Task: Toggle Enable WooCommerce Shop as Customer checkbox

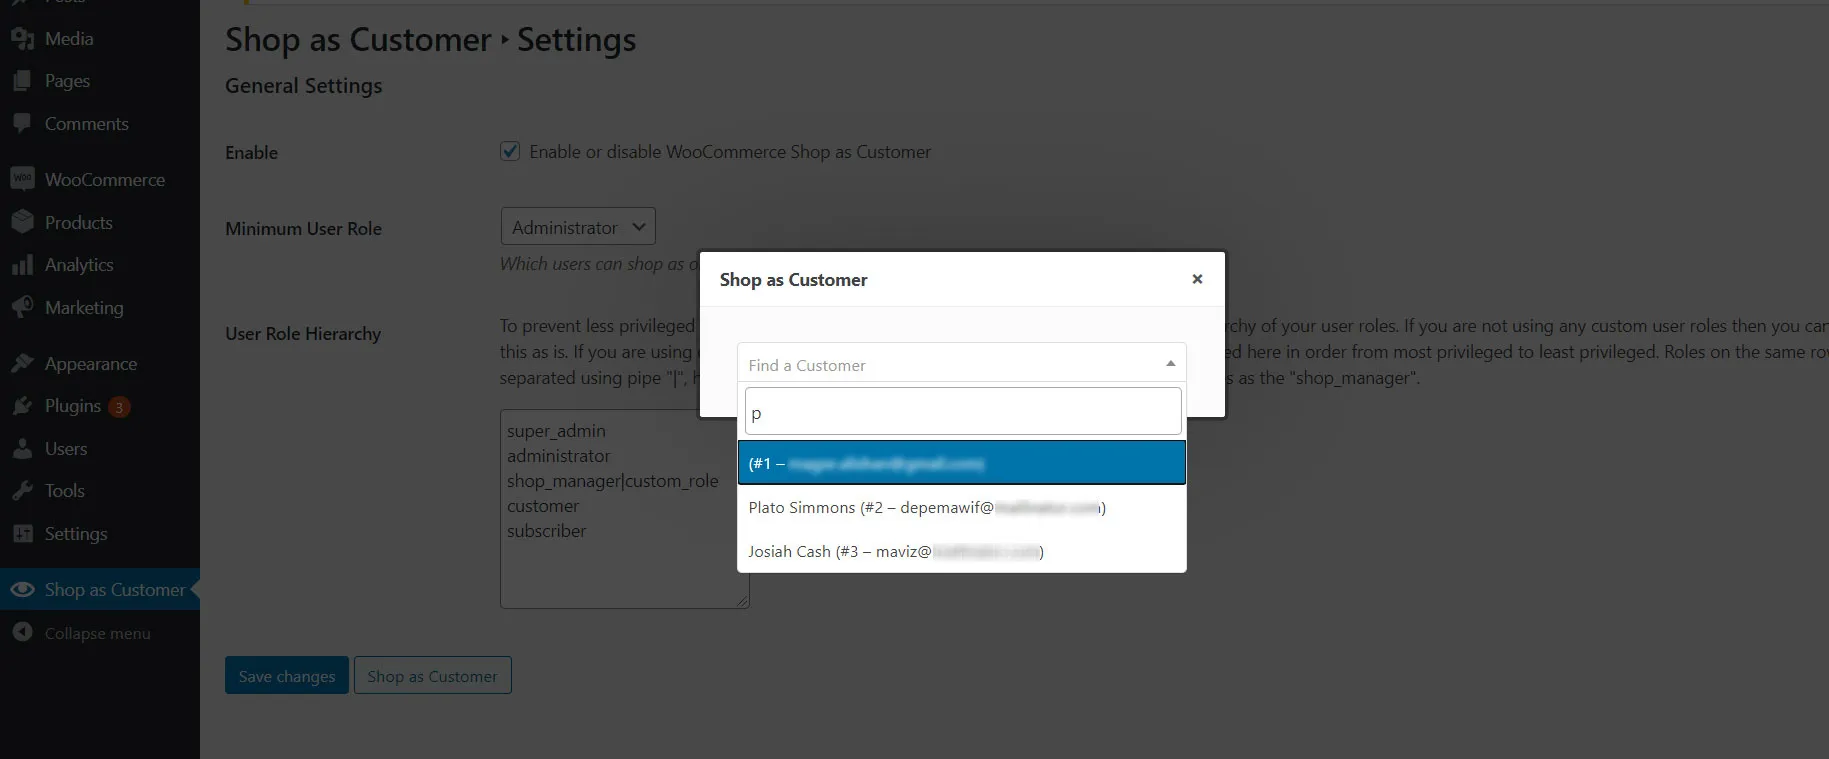Action: [510, 151]
